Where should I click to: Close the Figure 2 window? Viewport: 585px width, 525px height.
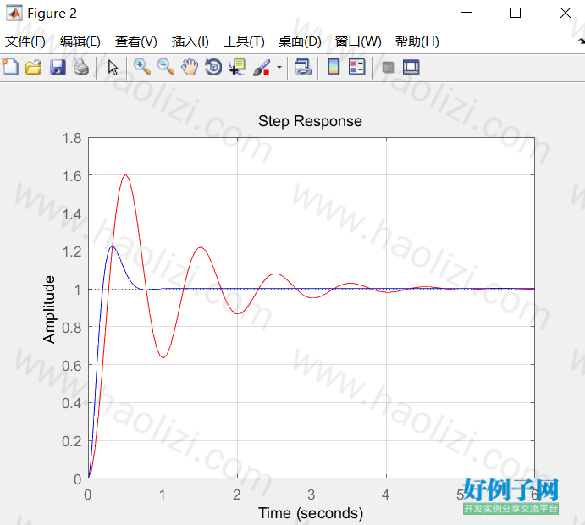point(565,13)
